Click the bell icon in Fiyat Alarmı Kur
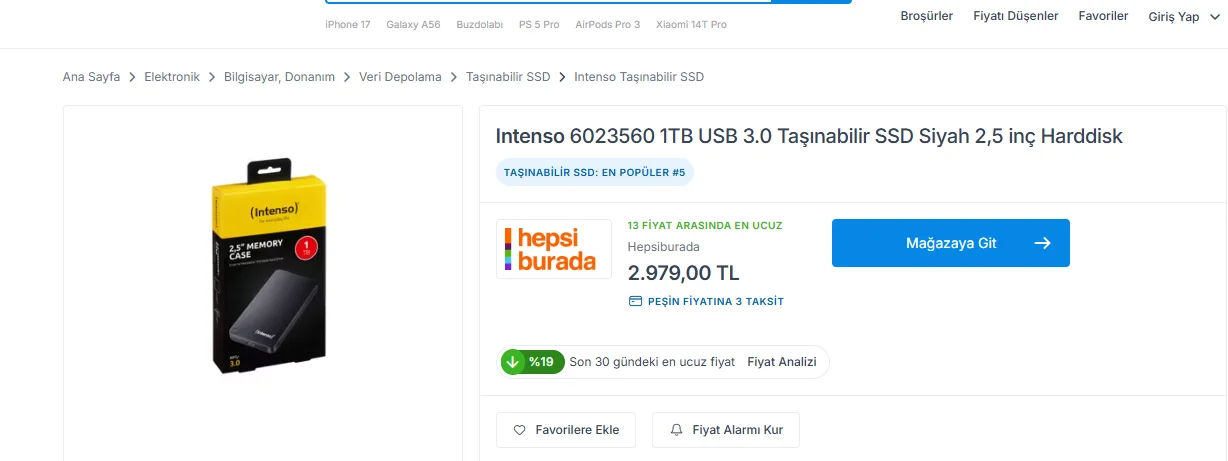Image resolution: width=1228 pixels, height=461 pixels. [676, 430]
